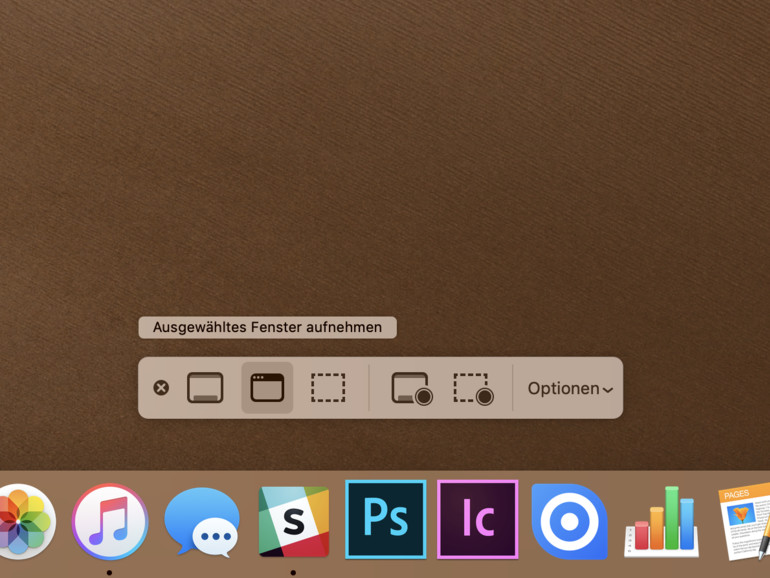Launch iTunes from the Dock
This screenshot has width=770, height=578.
110,522
